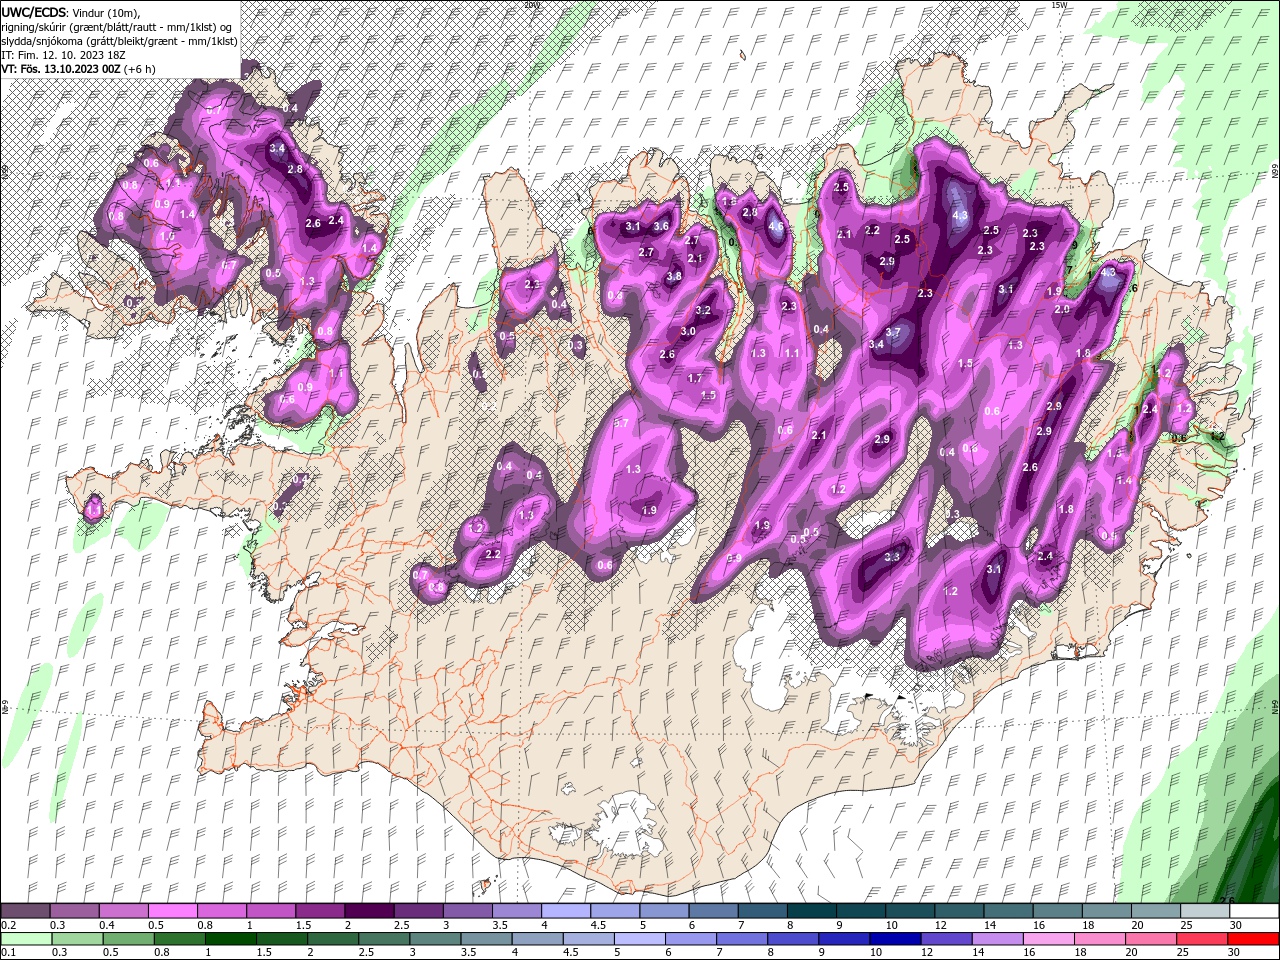Select the magenta 1–1.5 swatch in the purple legend

271,911
